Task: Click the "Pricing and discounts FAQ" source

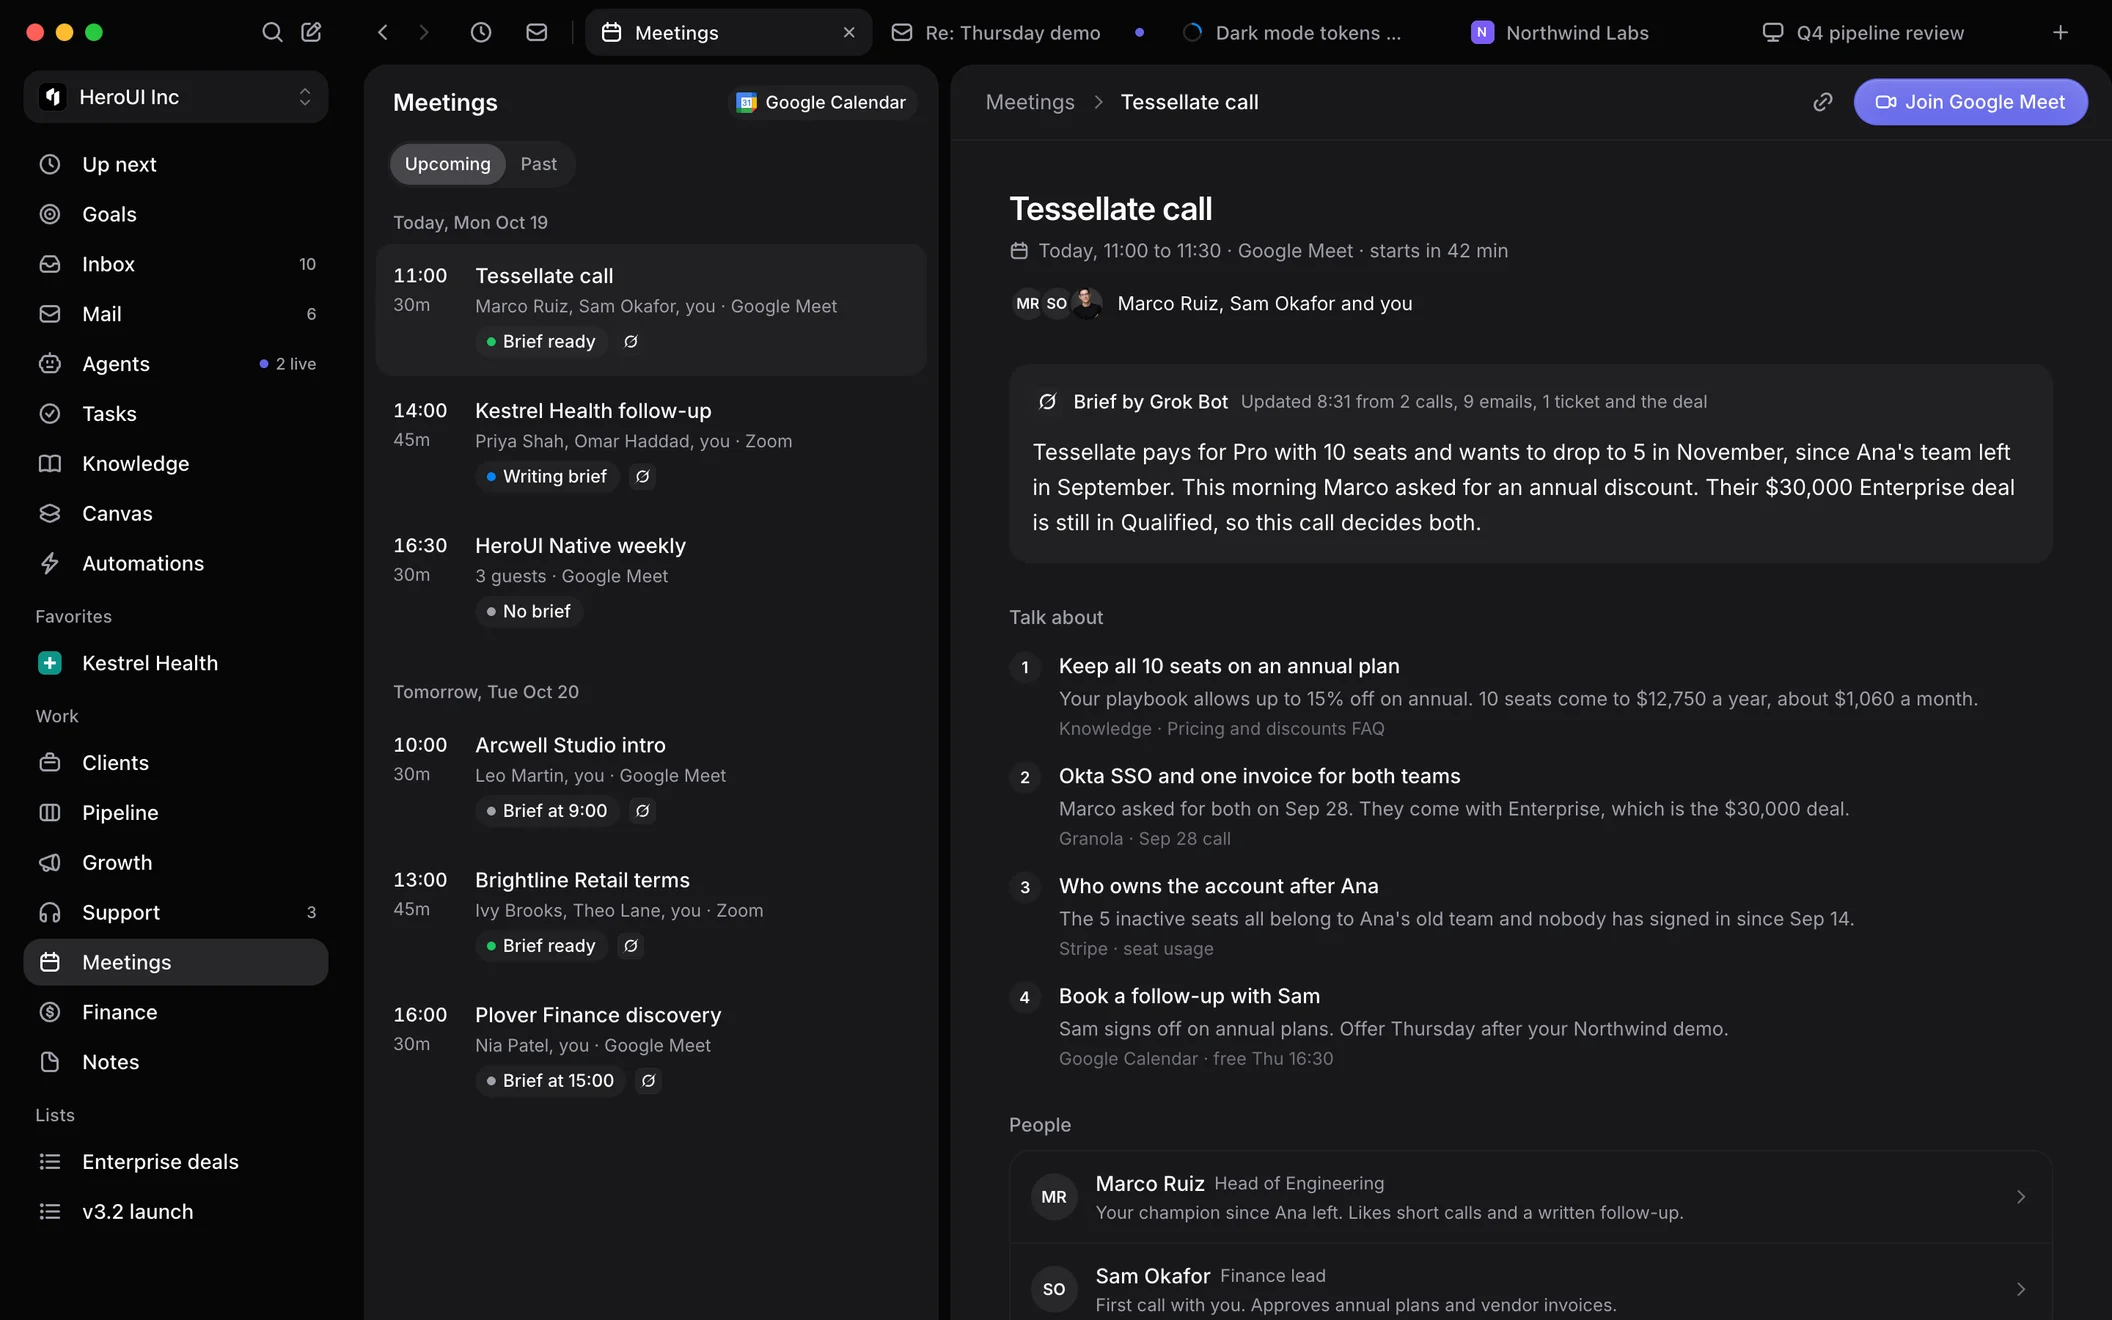Action: (x=1275, y=729)
